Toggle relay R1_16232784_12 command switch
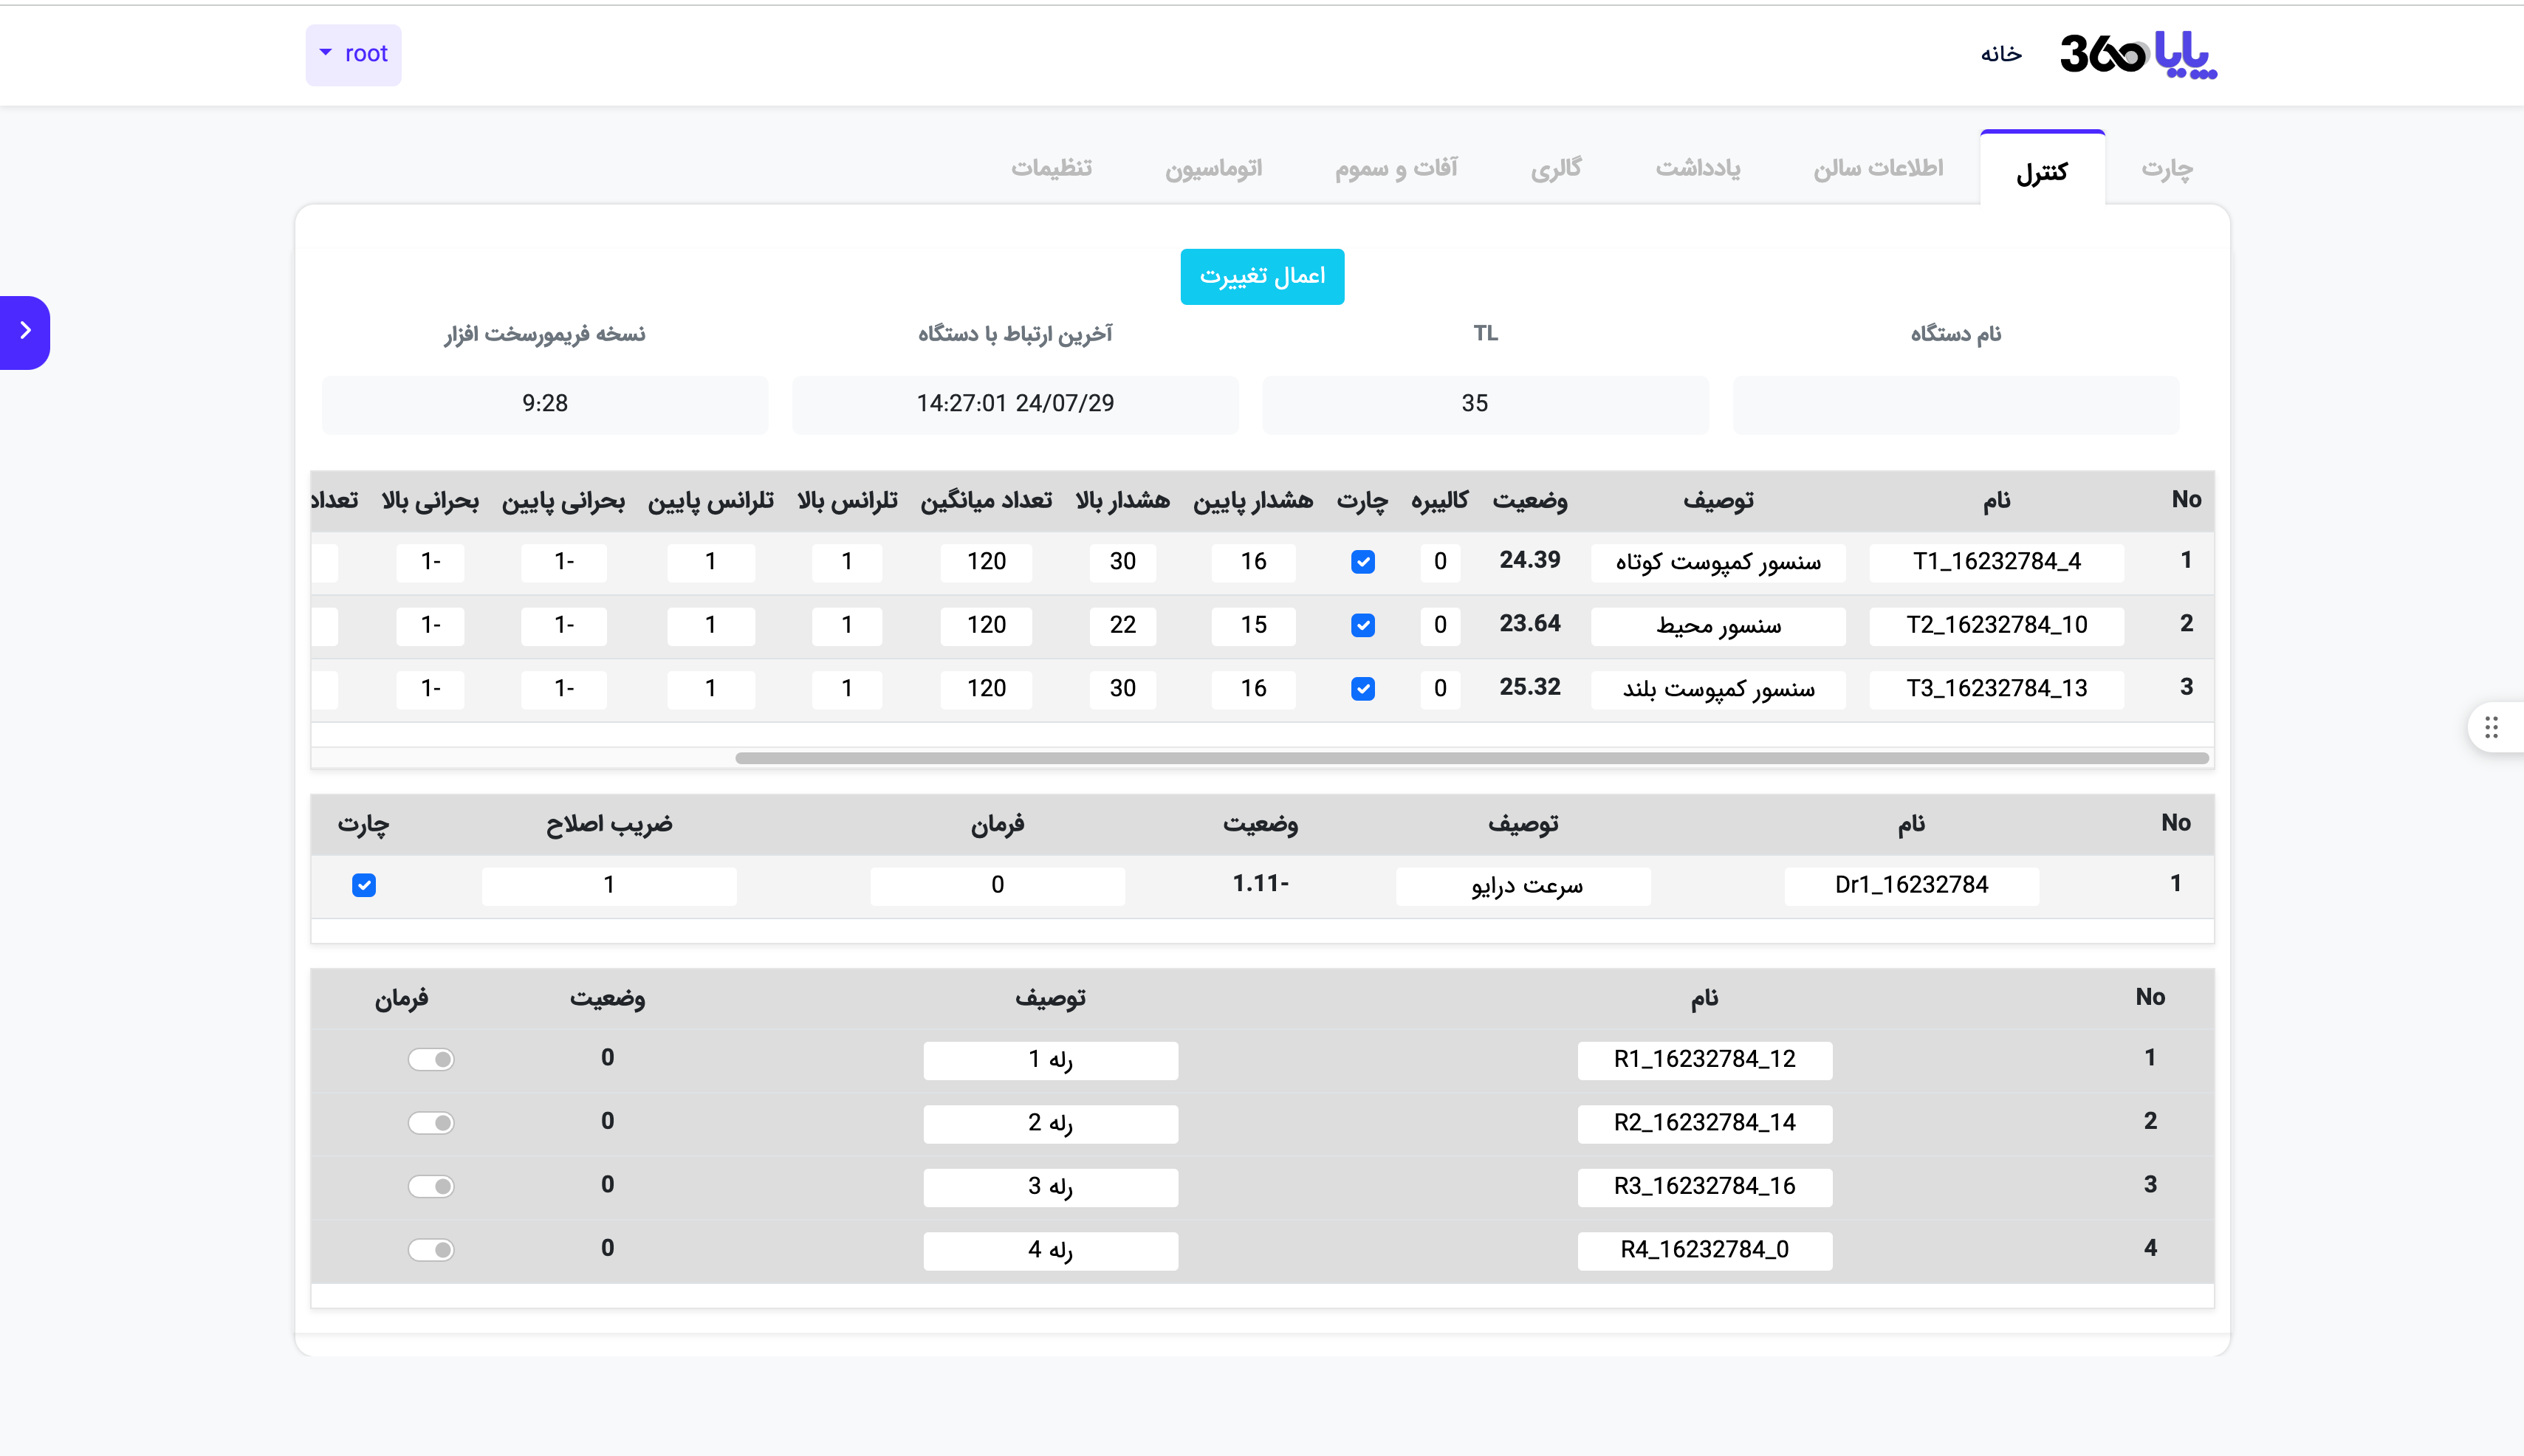This screenshot has width=2524, height=1456. coord(431,1059)
